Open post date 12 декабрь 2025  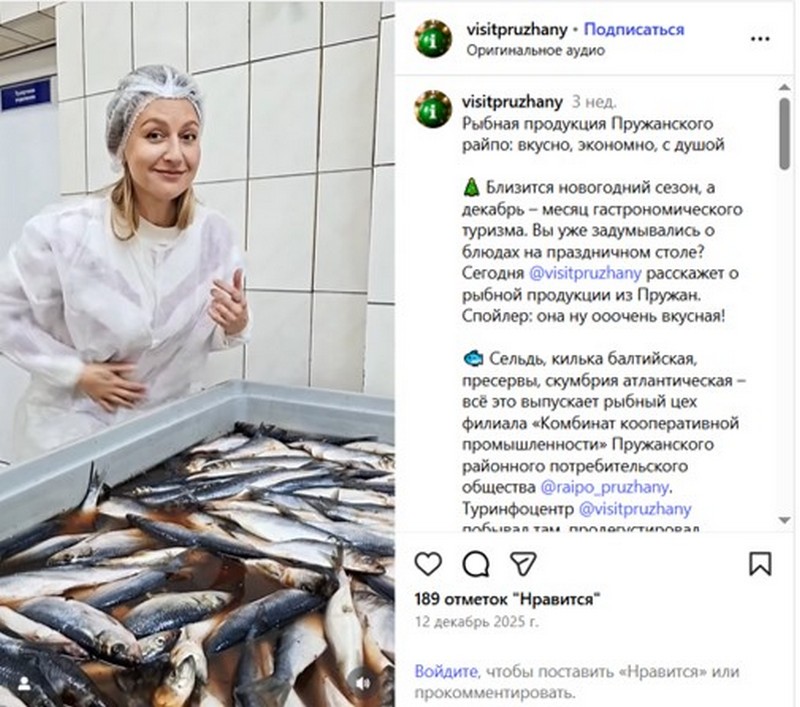tap(477, 622)
